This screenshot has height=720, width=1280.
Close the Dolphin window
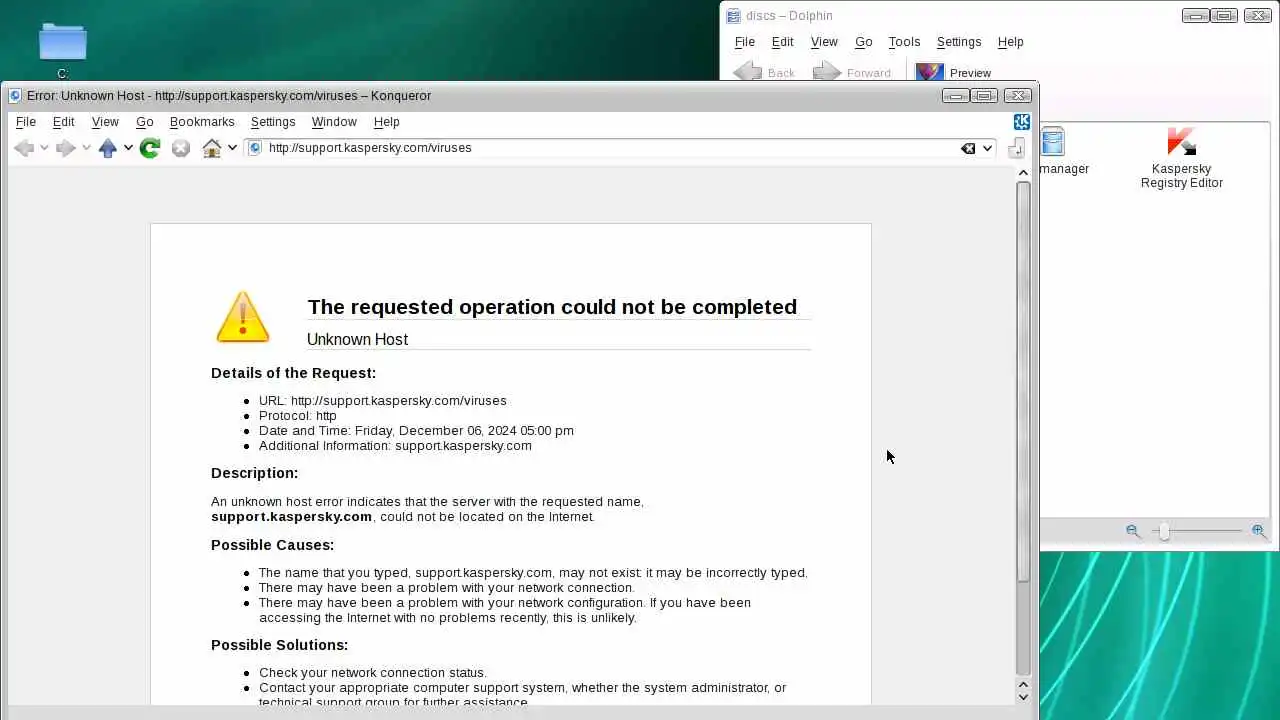click(x=1257, y=16)
